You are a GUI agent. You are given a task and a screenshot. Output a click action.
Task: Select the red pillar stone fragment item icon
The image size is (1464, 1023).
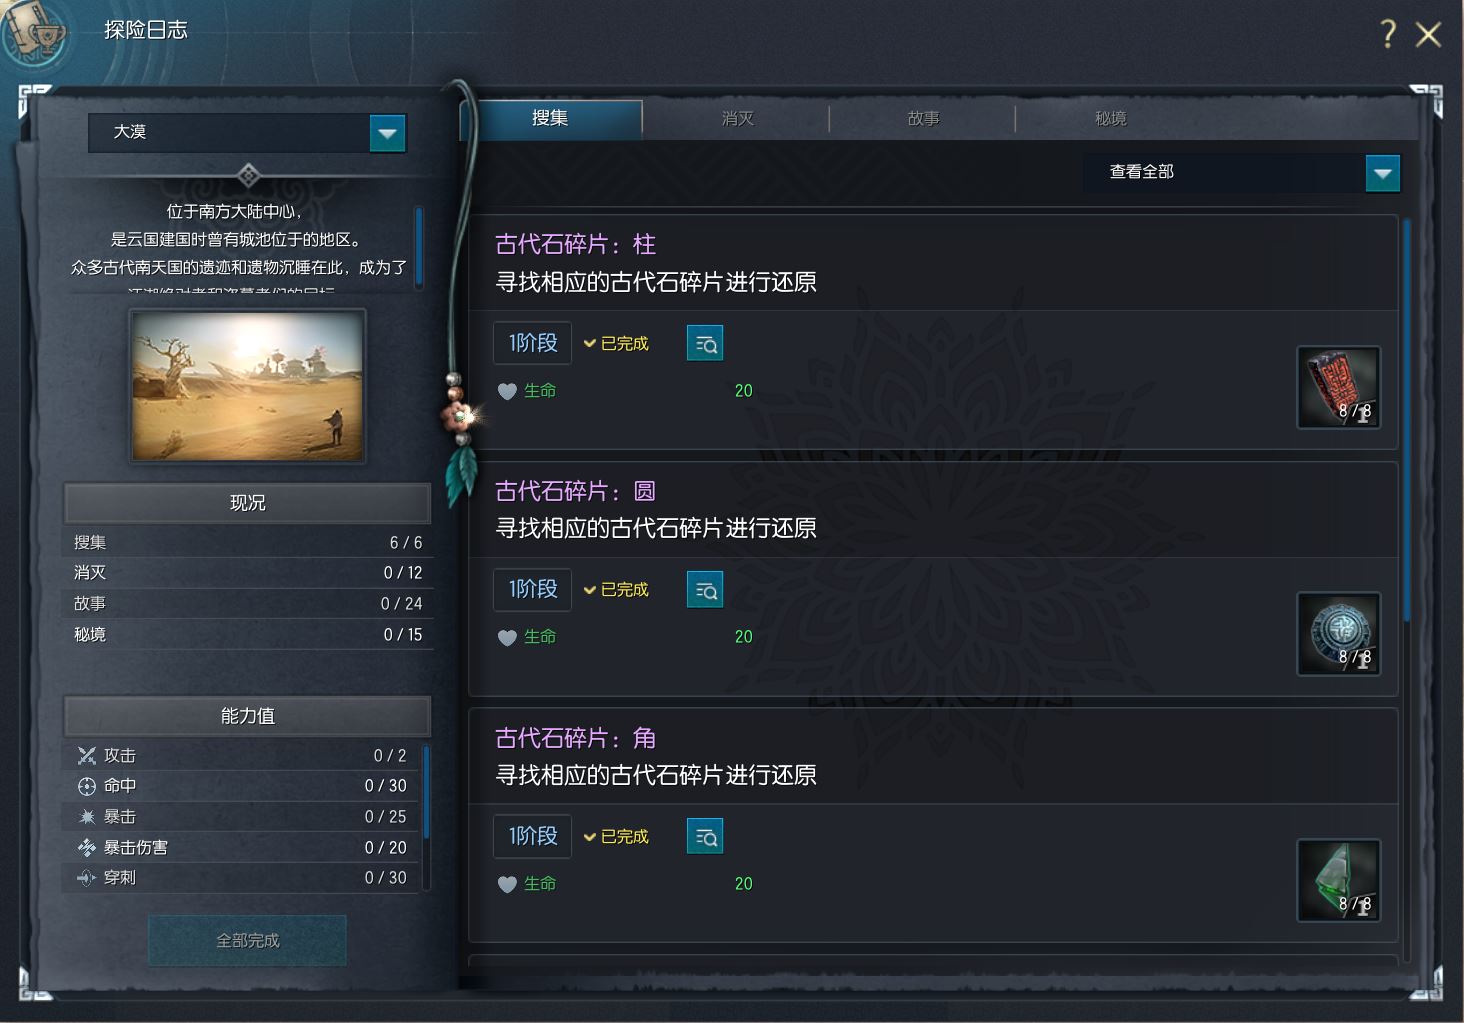point(1339,387)
